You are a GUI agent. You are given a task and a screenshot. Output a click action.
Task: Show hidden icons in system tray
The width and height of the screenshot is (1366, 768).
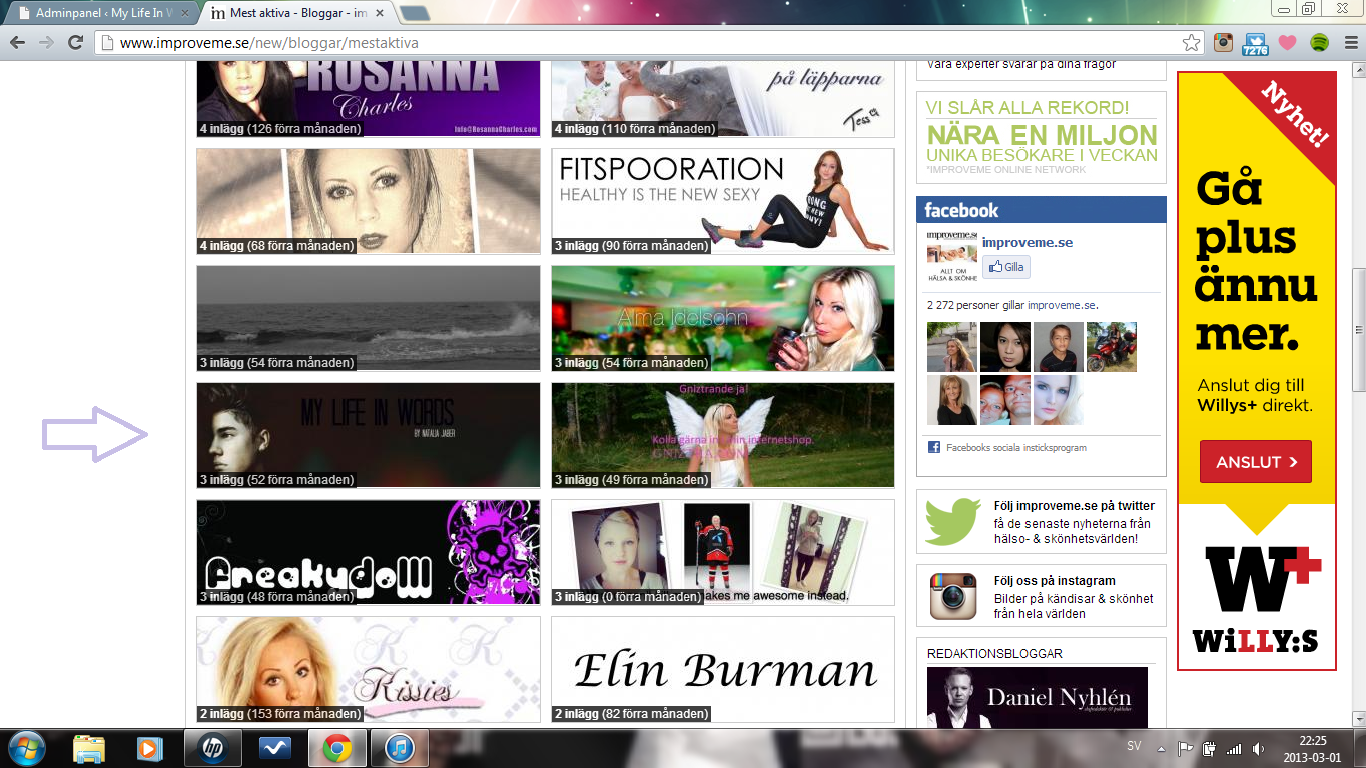(1161, 748)
